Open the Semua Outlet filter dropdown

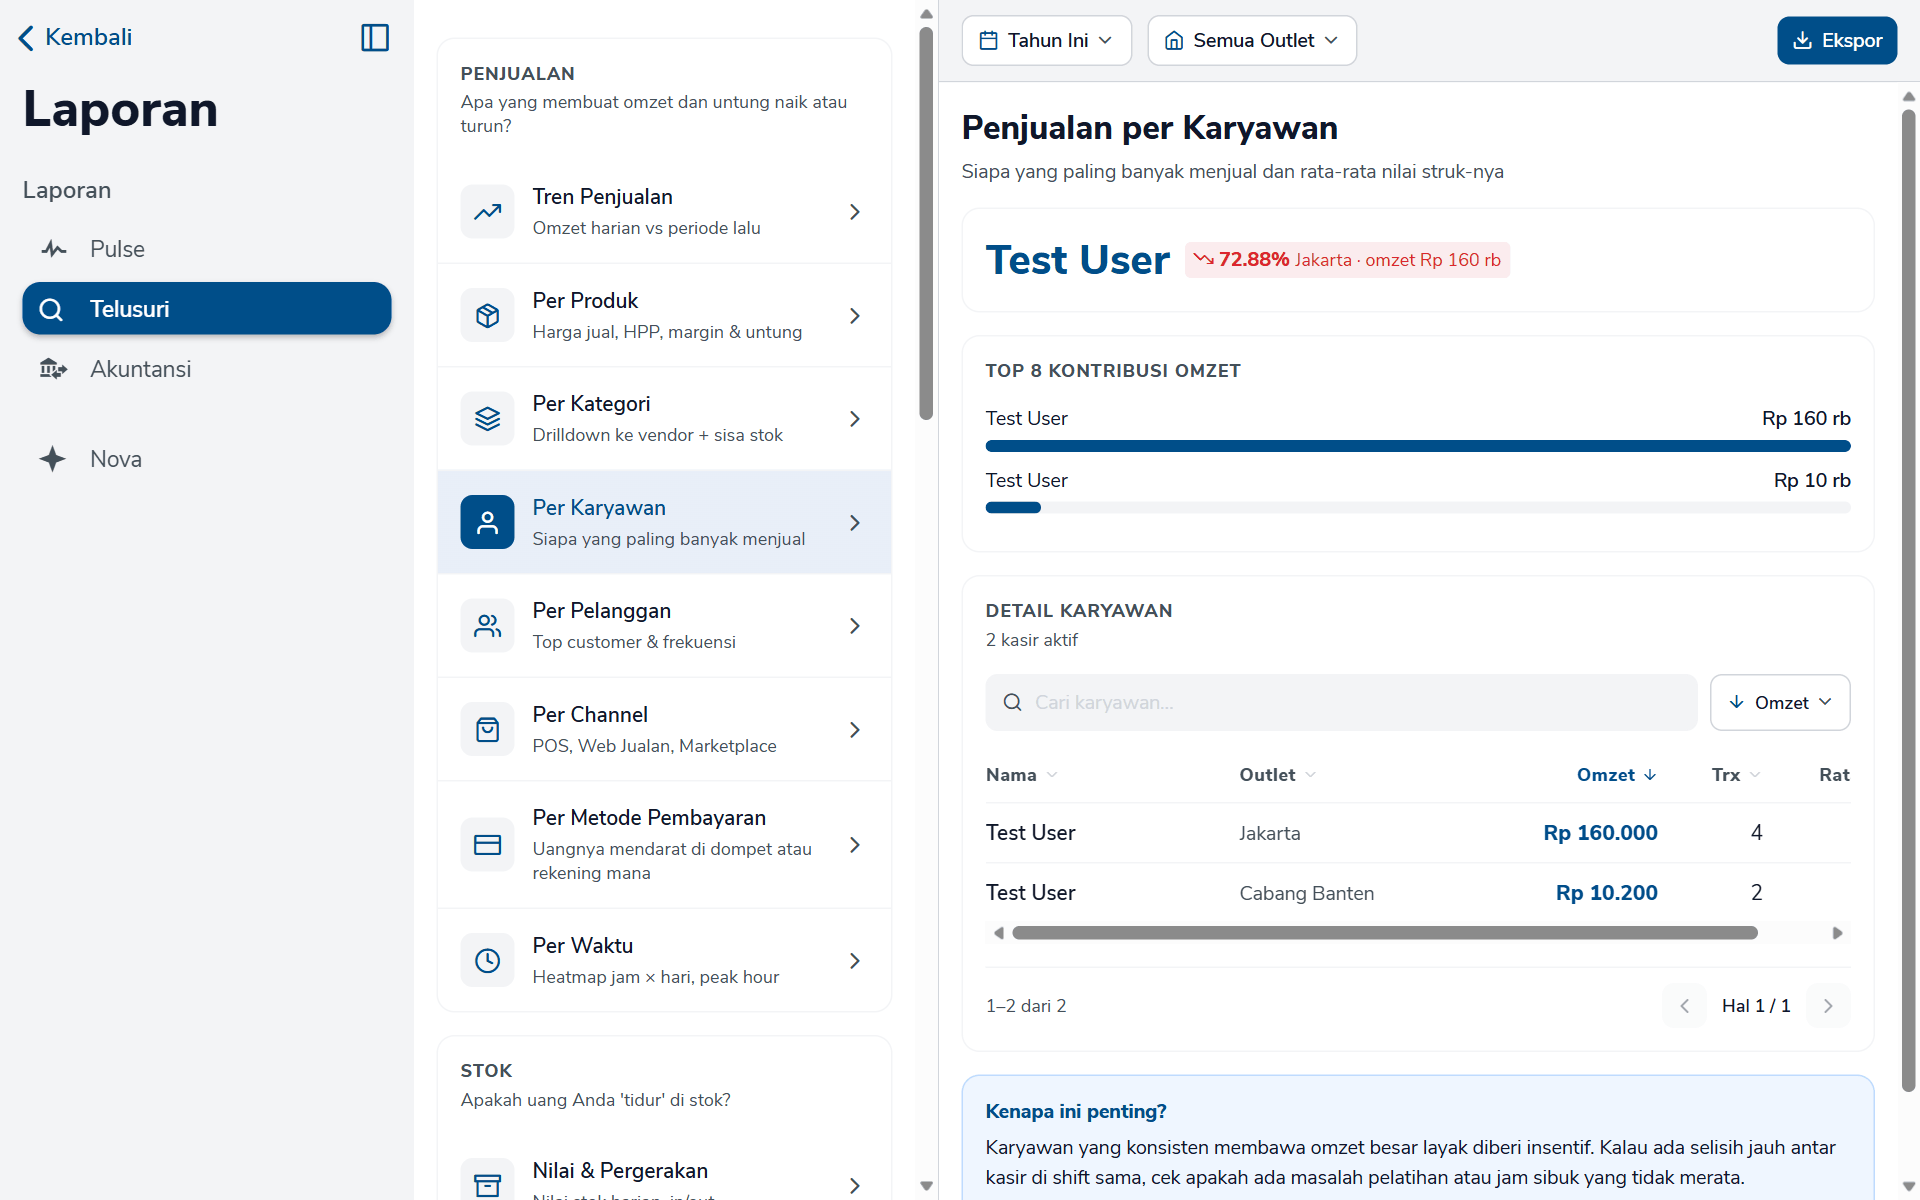(x=1251, y=41)
